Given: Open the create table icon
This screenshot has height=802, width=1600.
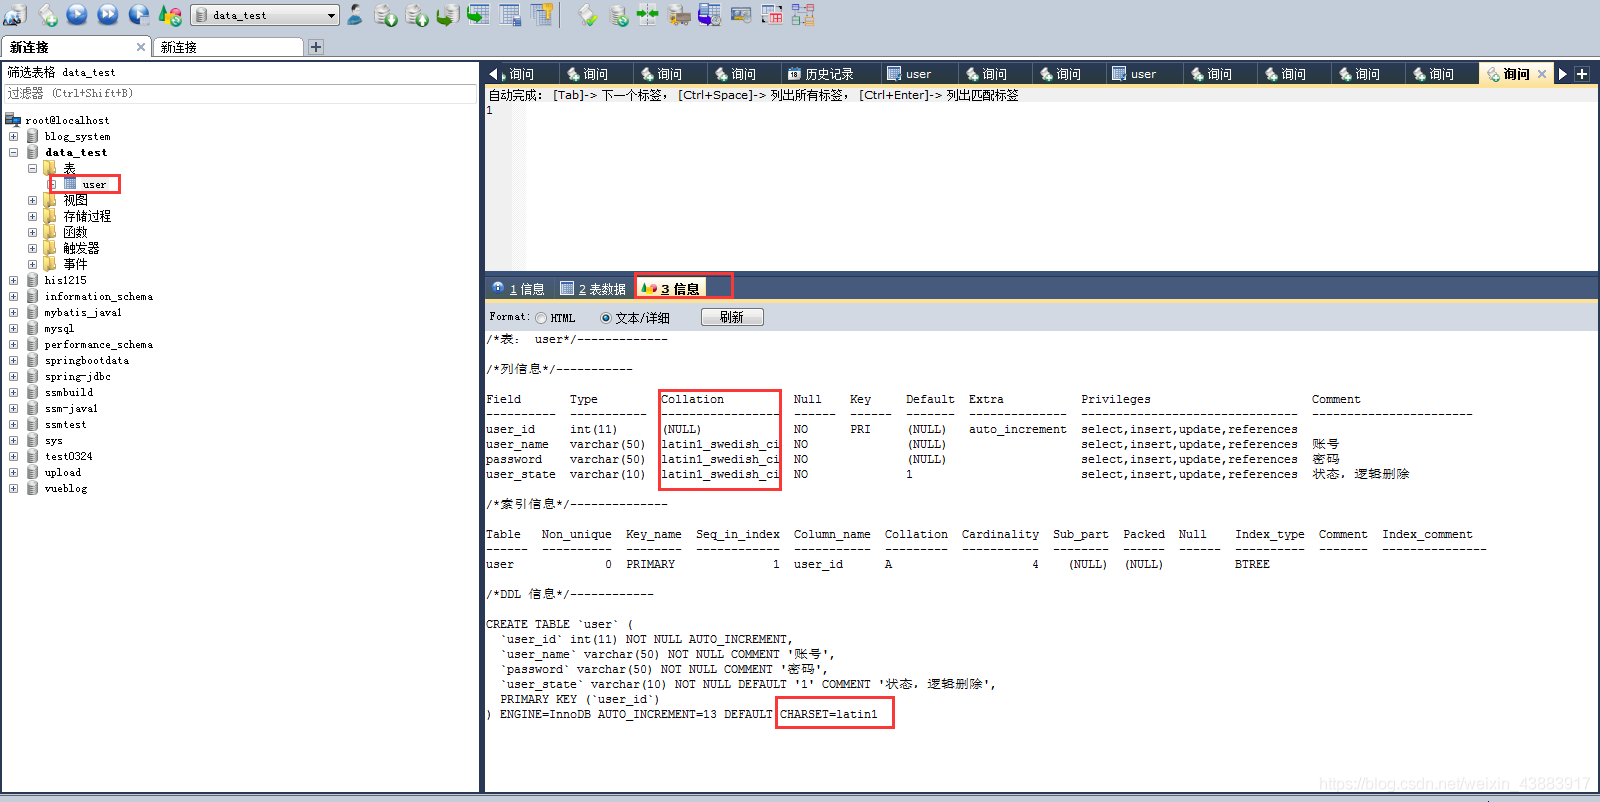Looking at the screenshot, I should click(510, 15).
